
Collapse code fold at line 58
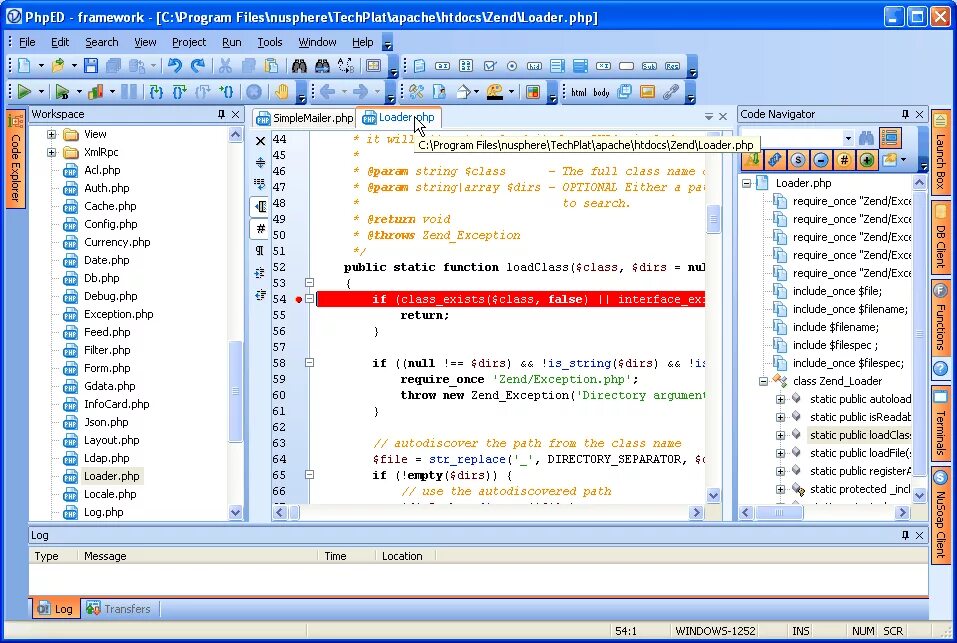coord(309,363)
